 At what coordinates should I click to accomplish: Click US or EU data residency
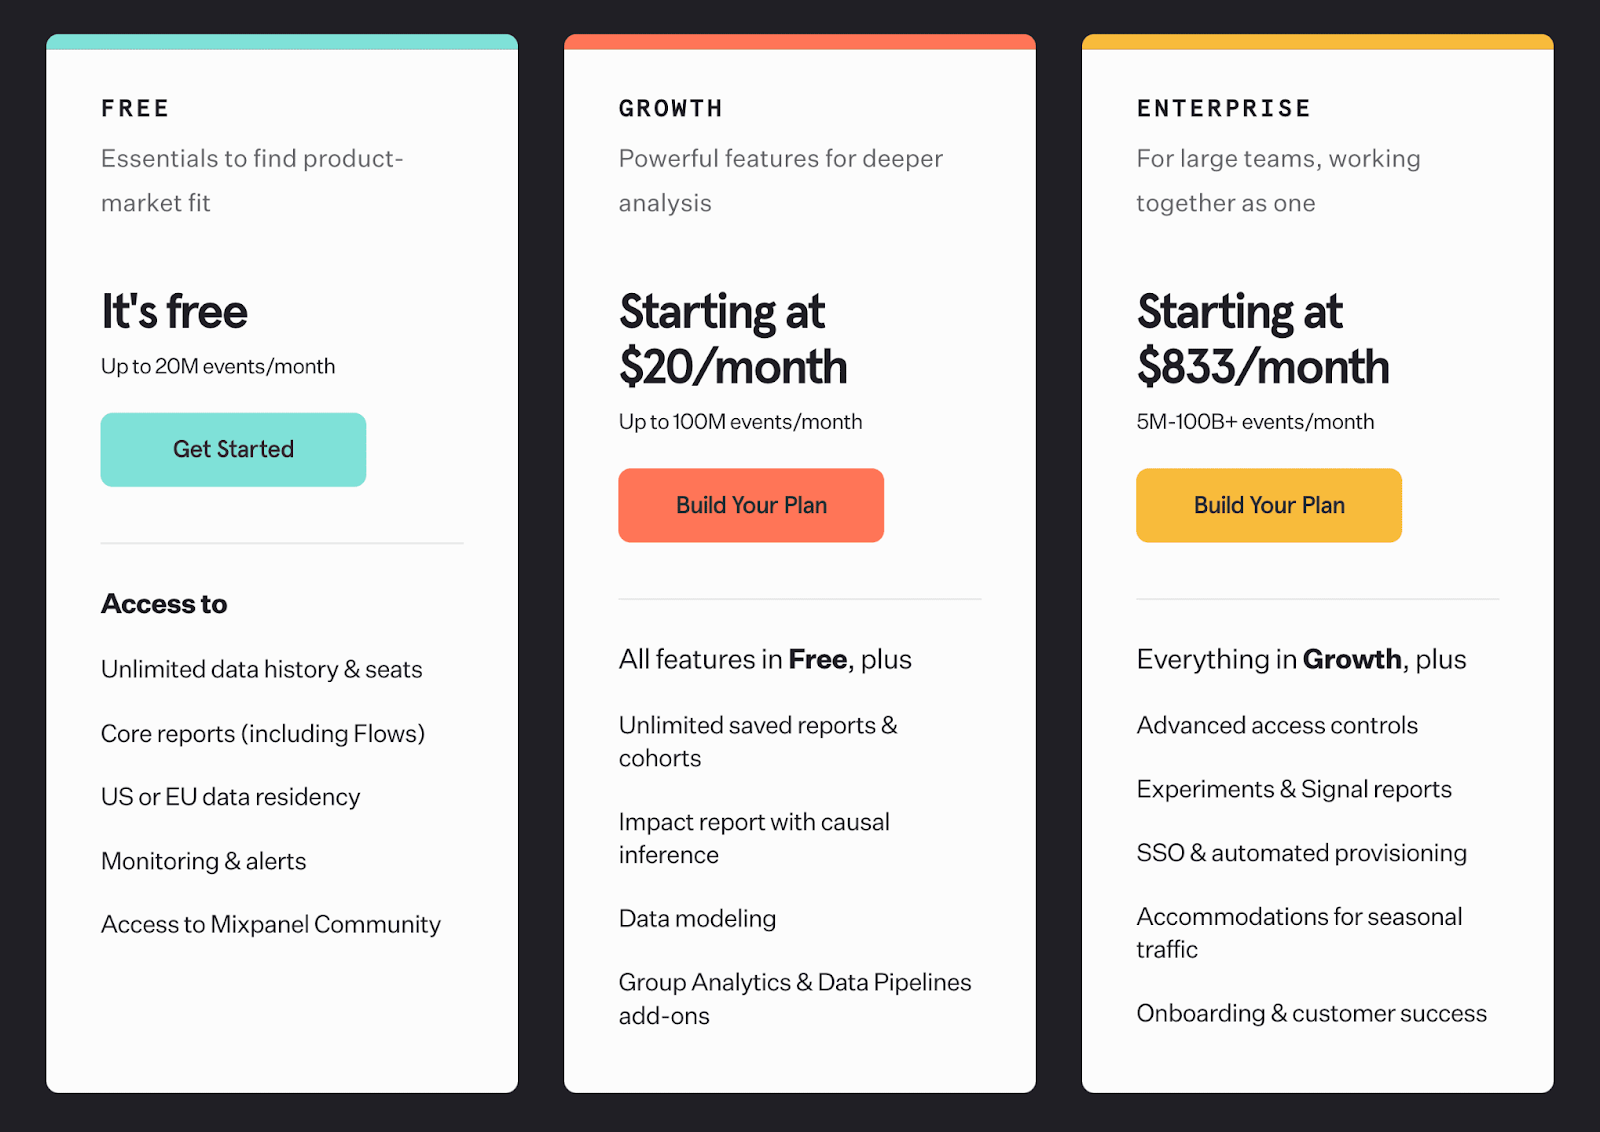230,797
